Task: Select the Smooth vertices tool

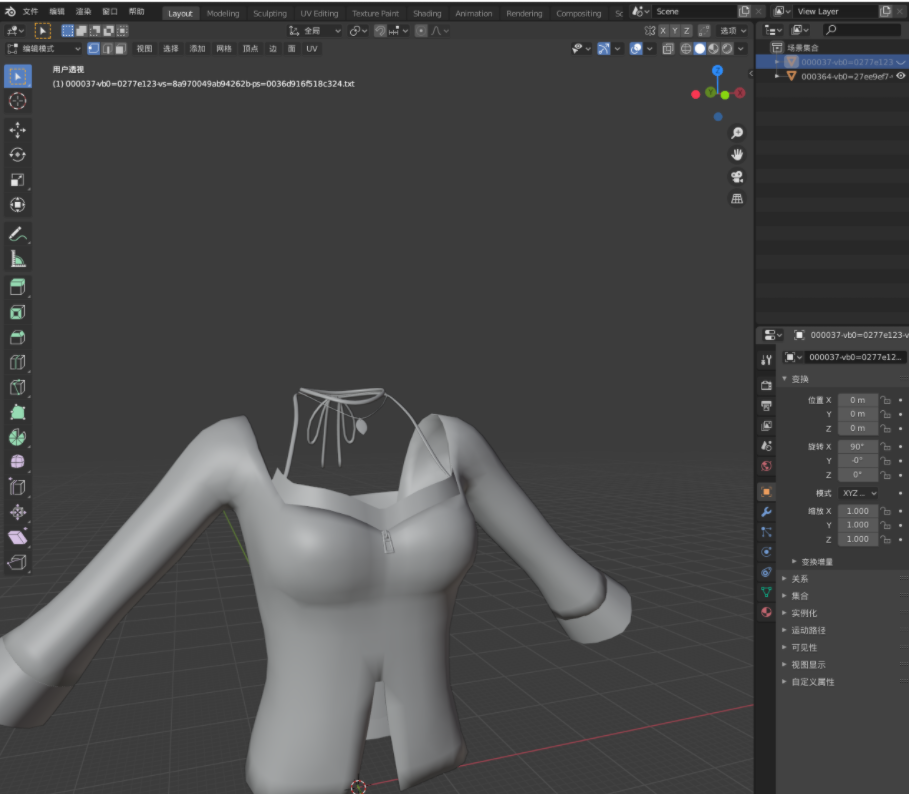Action: click(17, 462)
